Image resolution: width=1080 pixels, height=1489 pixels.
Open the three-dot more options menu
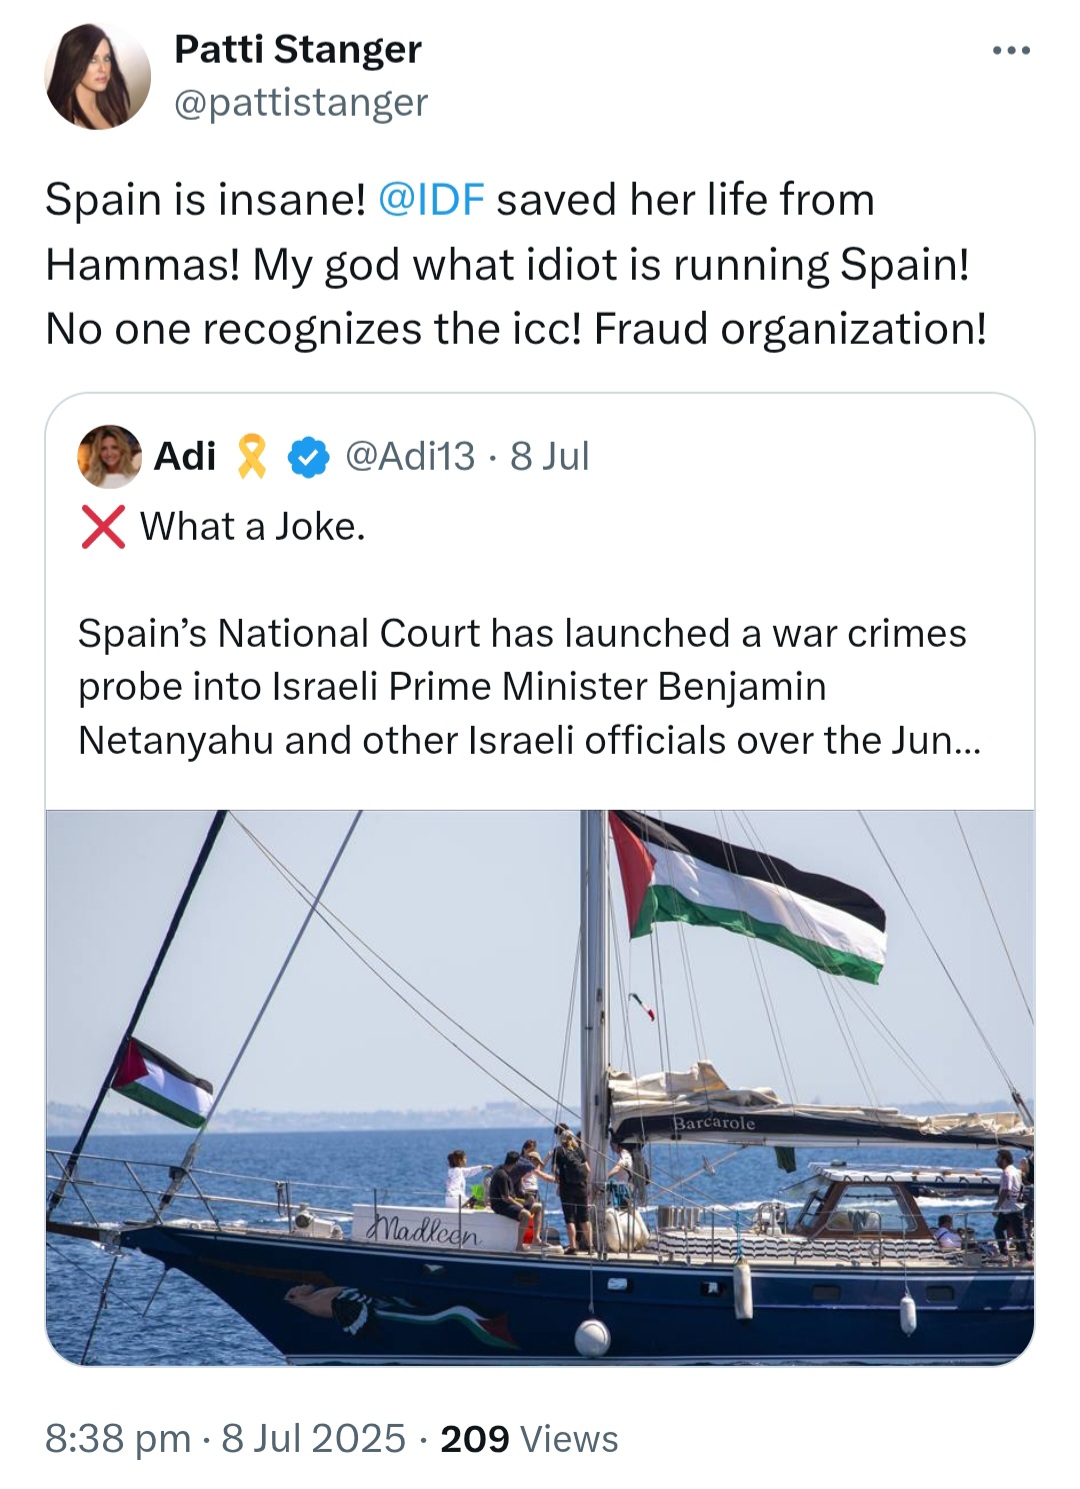coord(1011,51)
